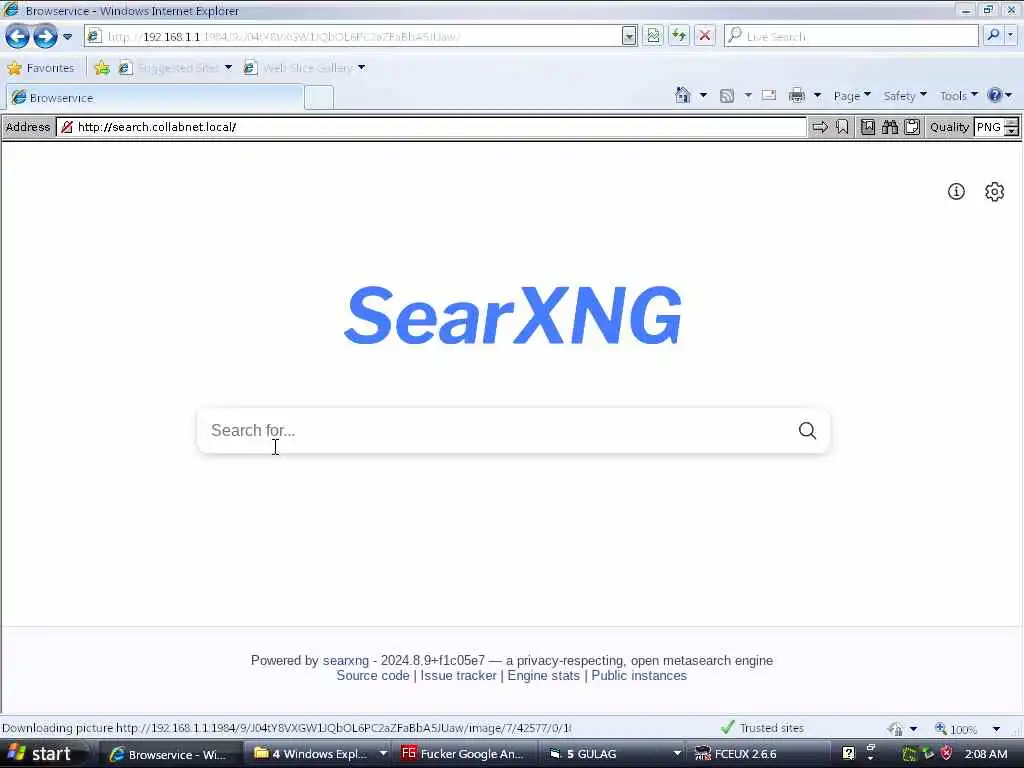
Task: Step the Quality selector down
Action: 1012,132
